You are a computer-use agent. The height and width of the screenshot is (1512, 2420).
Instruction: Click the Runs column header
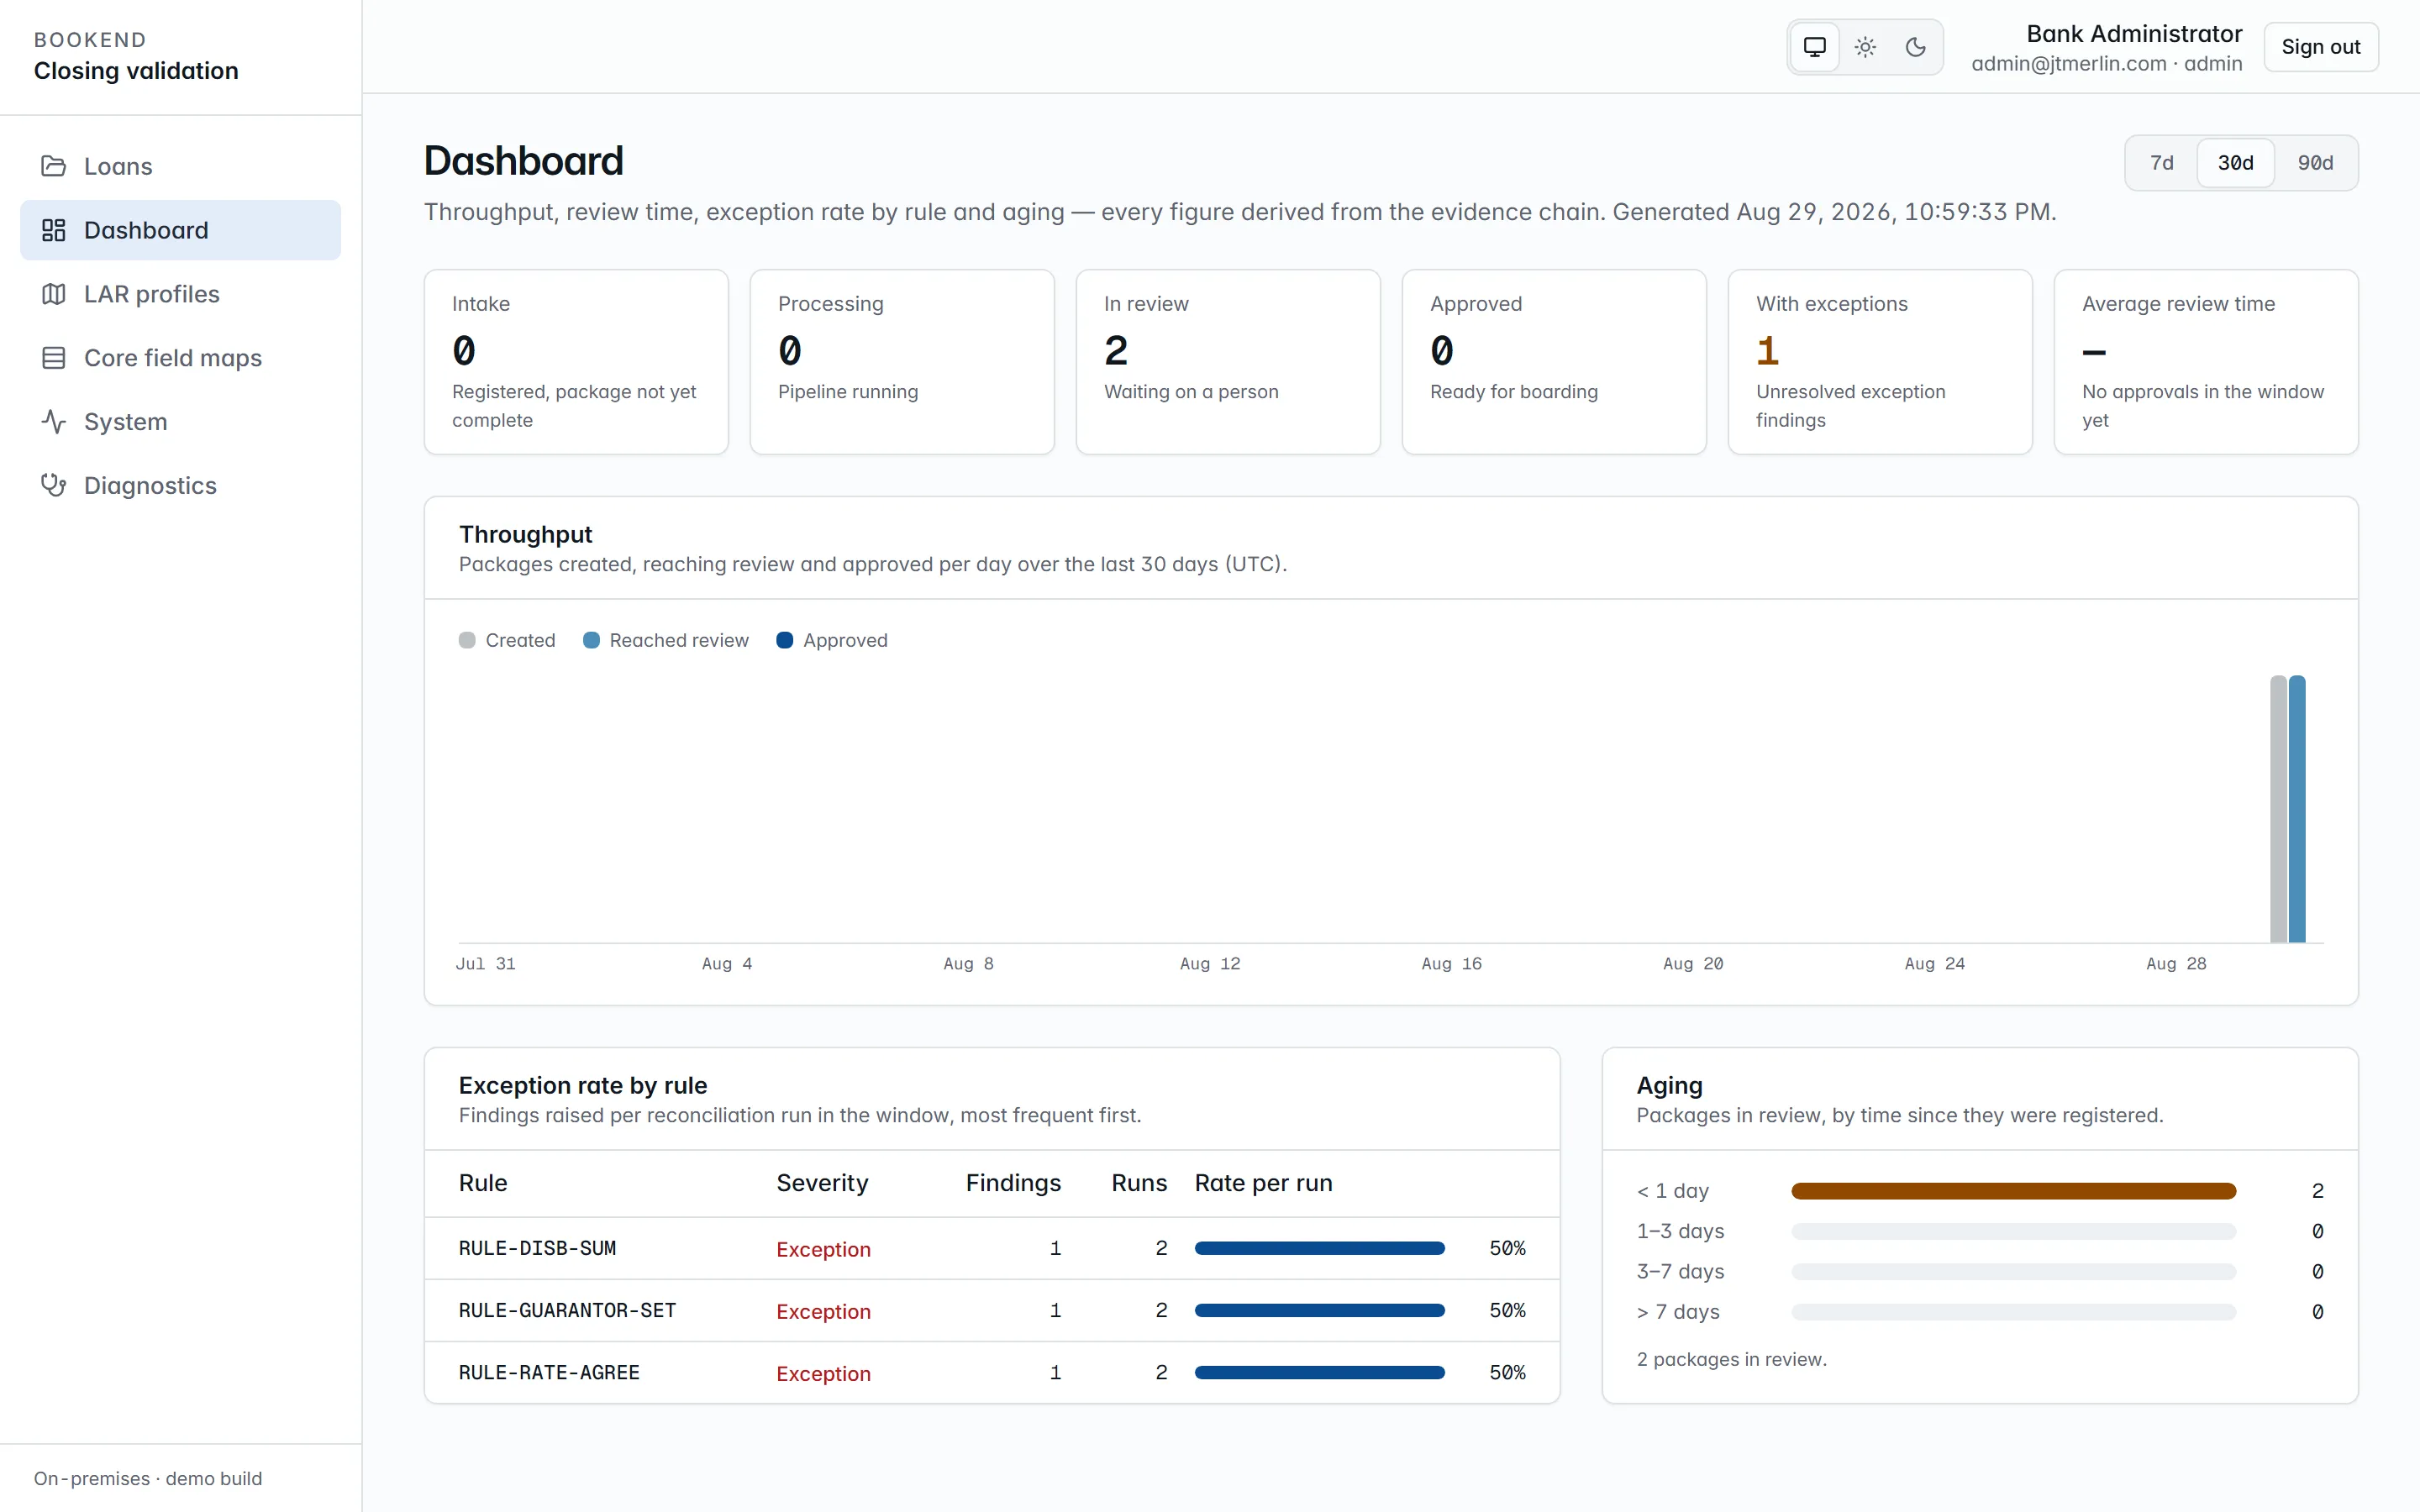tap(1139, 1183)
